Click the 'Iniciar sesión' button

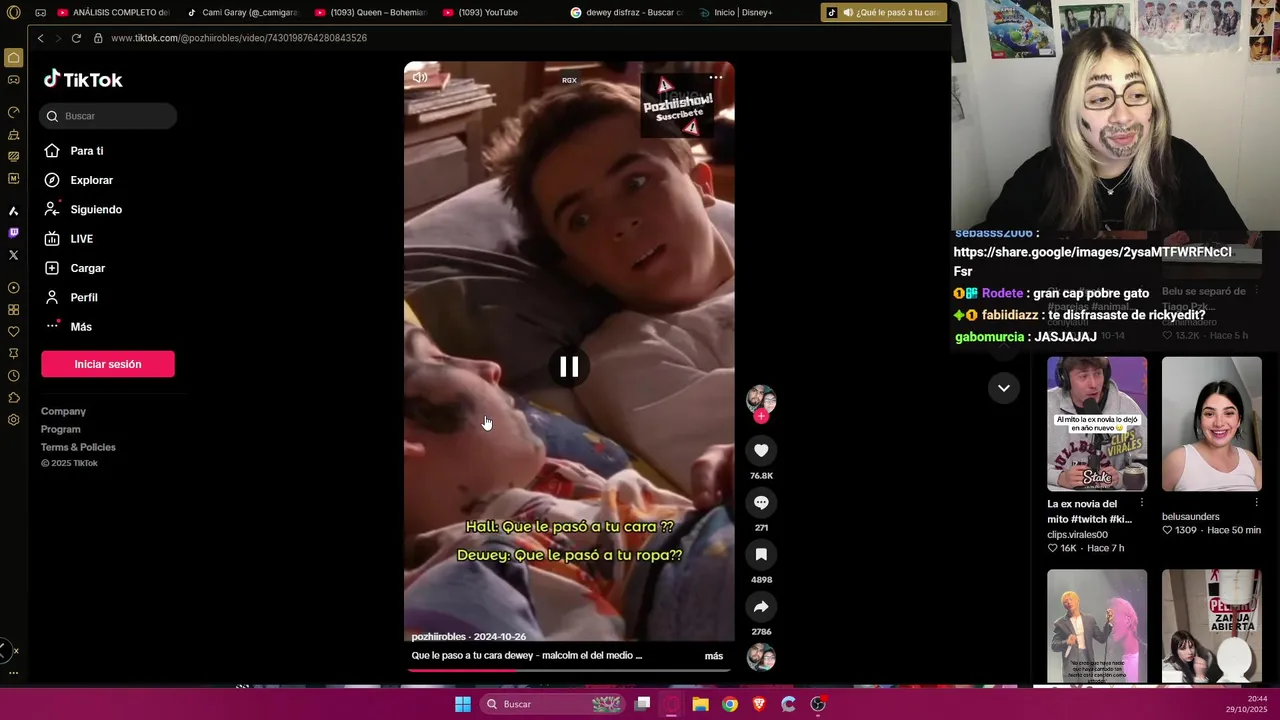click(108, 364)
